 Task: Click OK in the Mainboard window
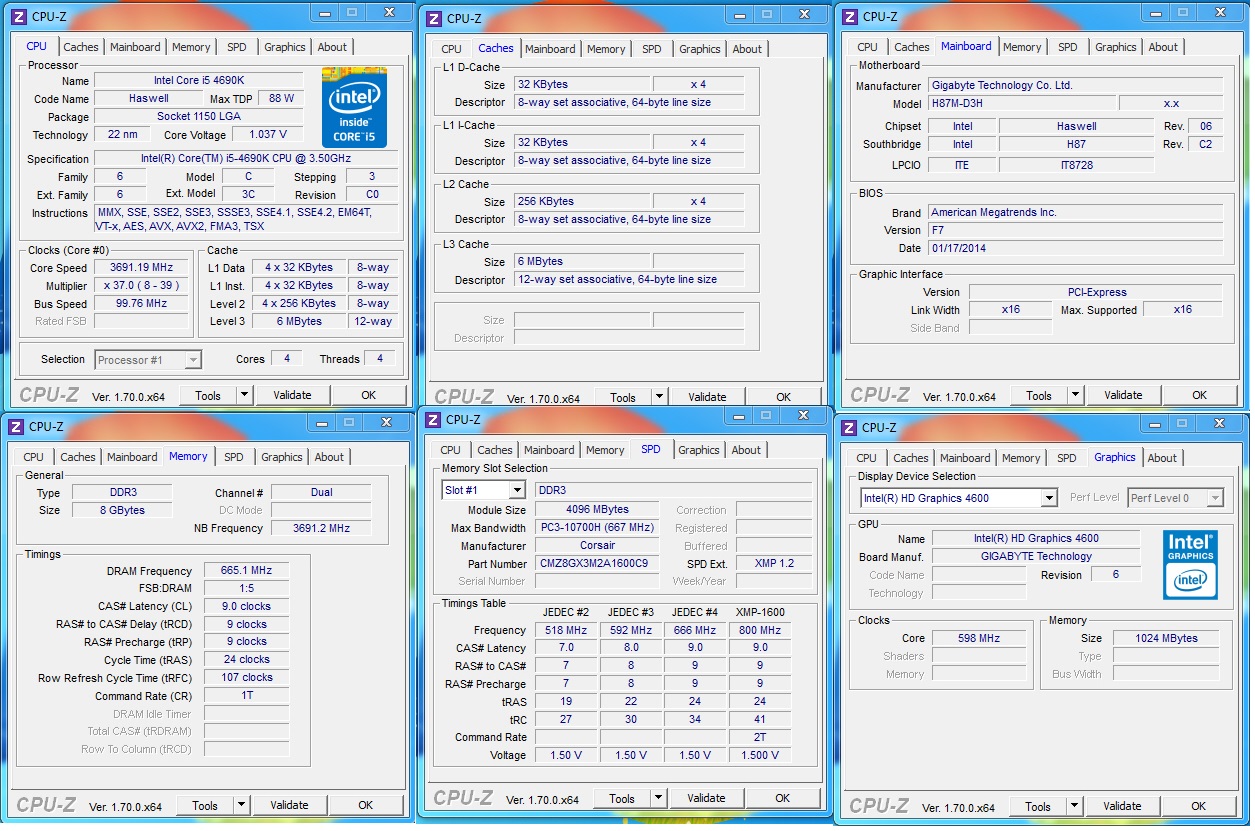pyautogui.click(x=1199, y=395)
